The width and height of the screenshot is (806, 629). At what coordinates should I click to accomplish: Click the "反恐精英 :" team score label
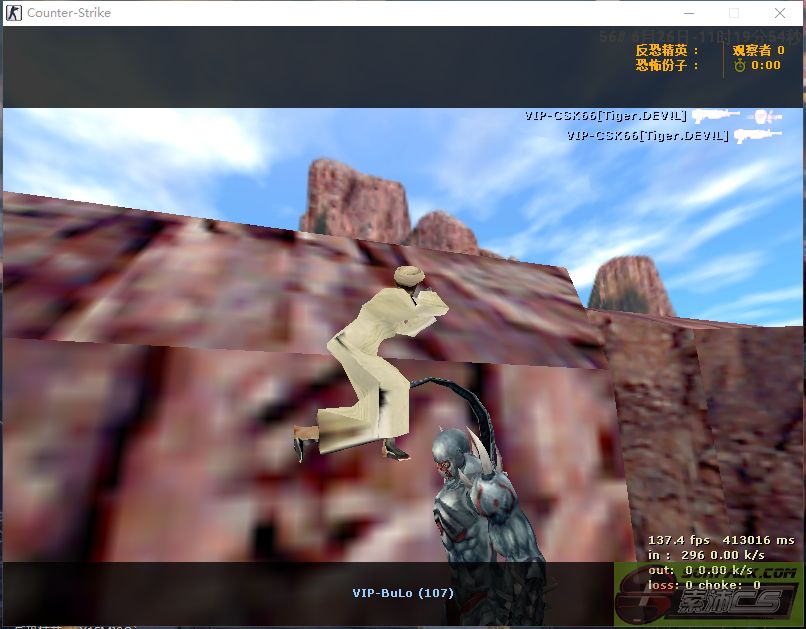click(x=667, y=50)
